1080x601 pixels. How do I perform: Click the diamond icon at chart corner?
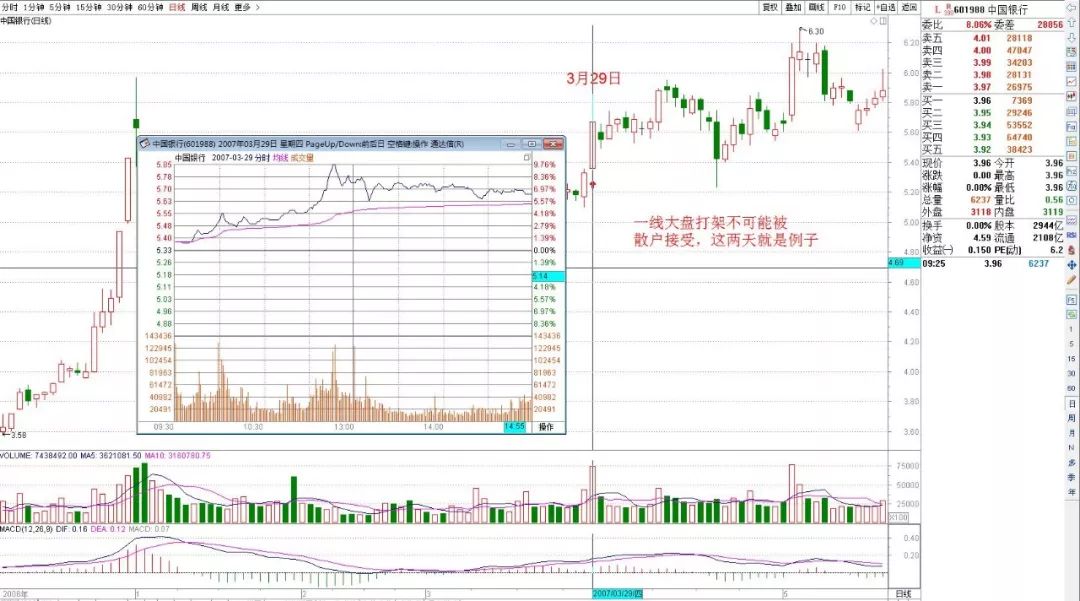tap(874, 21)
